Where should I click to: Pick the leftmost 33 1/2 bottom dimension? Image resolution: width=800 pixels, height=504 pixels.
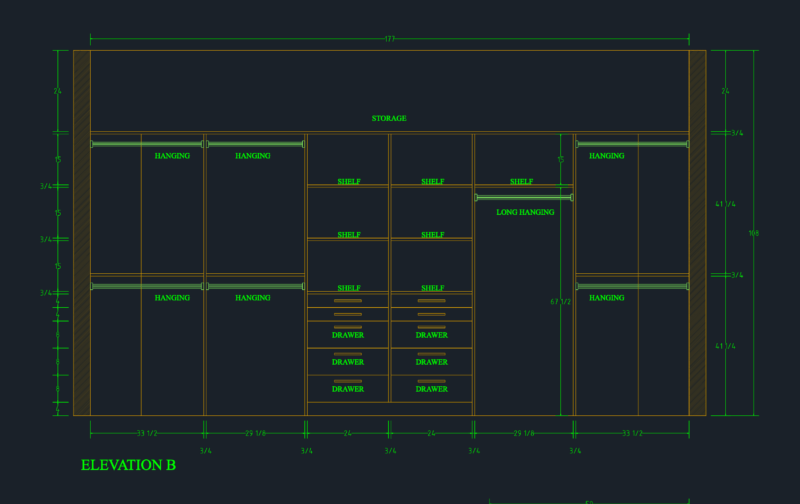pyautogui.click(x=147, y=434)
